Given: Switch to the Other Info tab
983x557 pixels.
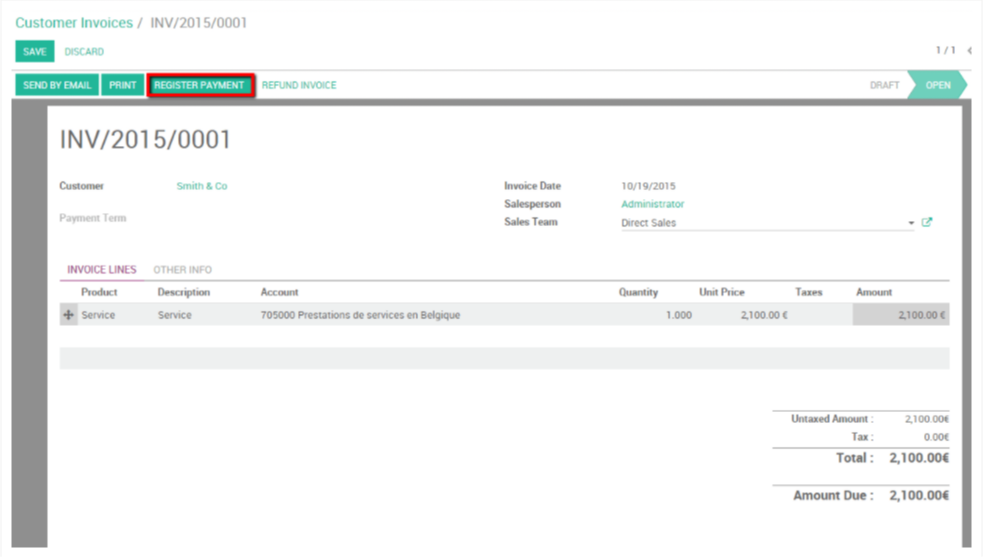Looking at the screenshot, I should pyautogui.click(x=182, y=270).
